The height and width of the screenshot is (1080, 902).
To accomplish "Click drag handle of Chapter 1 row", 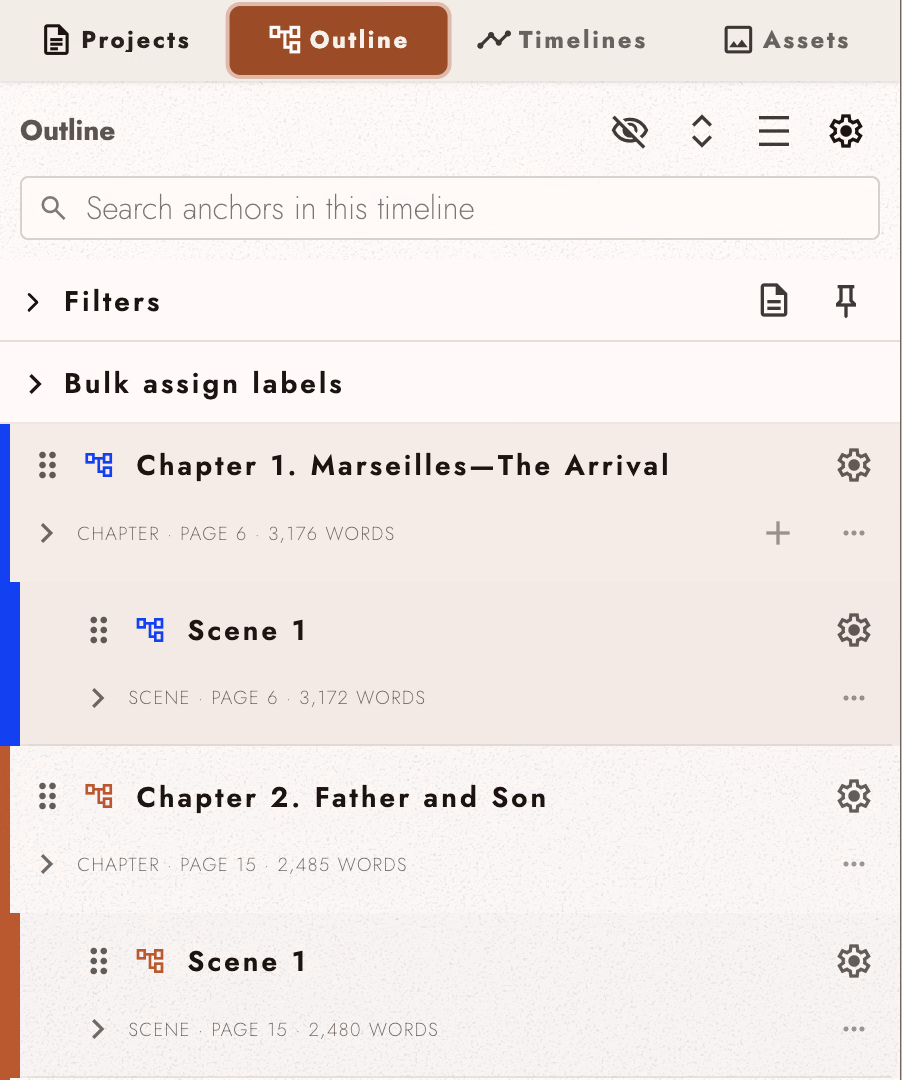I will coord(48,465).
